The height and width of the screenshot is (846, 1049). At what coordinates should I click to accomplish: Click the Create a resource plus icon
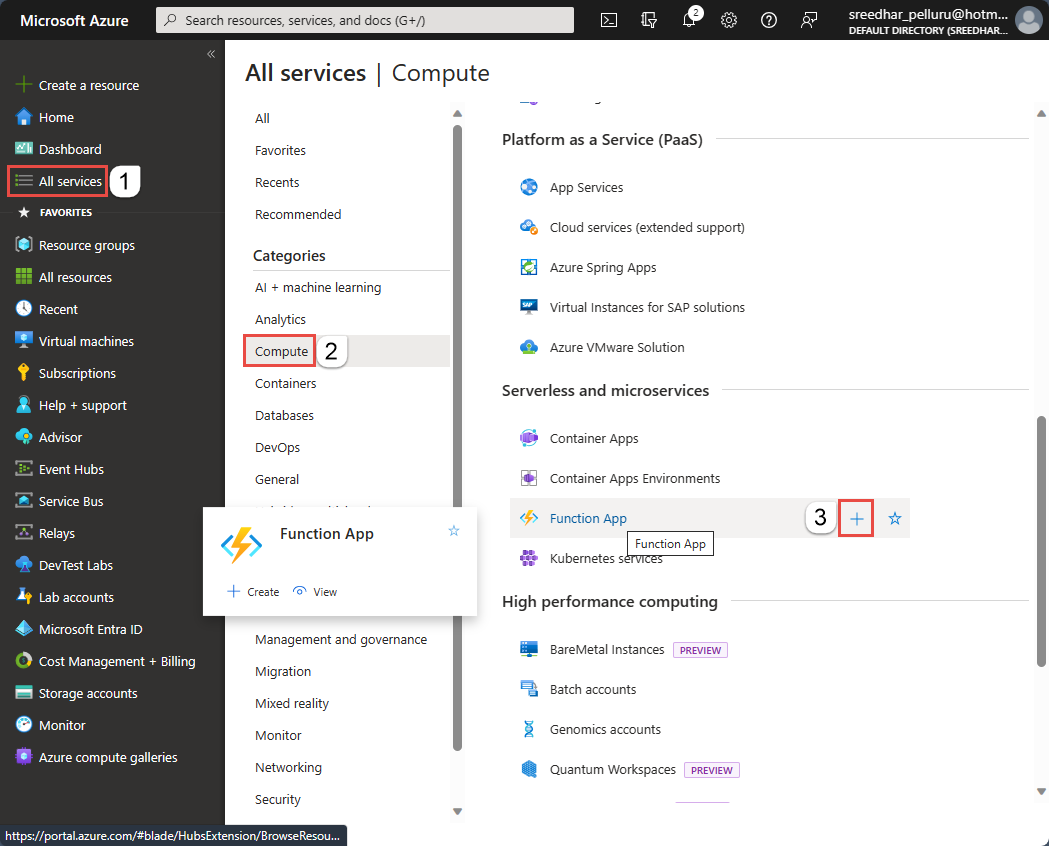coord(23,85)
